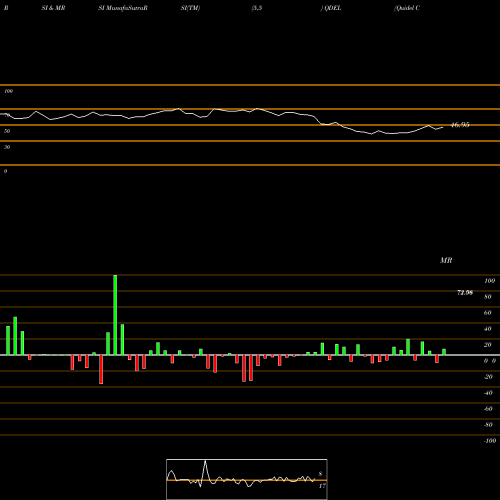Viewport: 500px width, 500px height.
Task: Click the RSI panel's 100 level label
Action: point(8,91)
